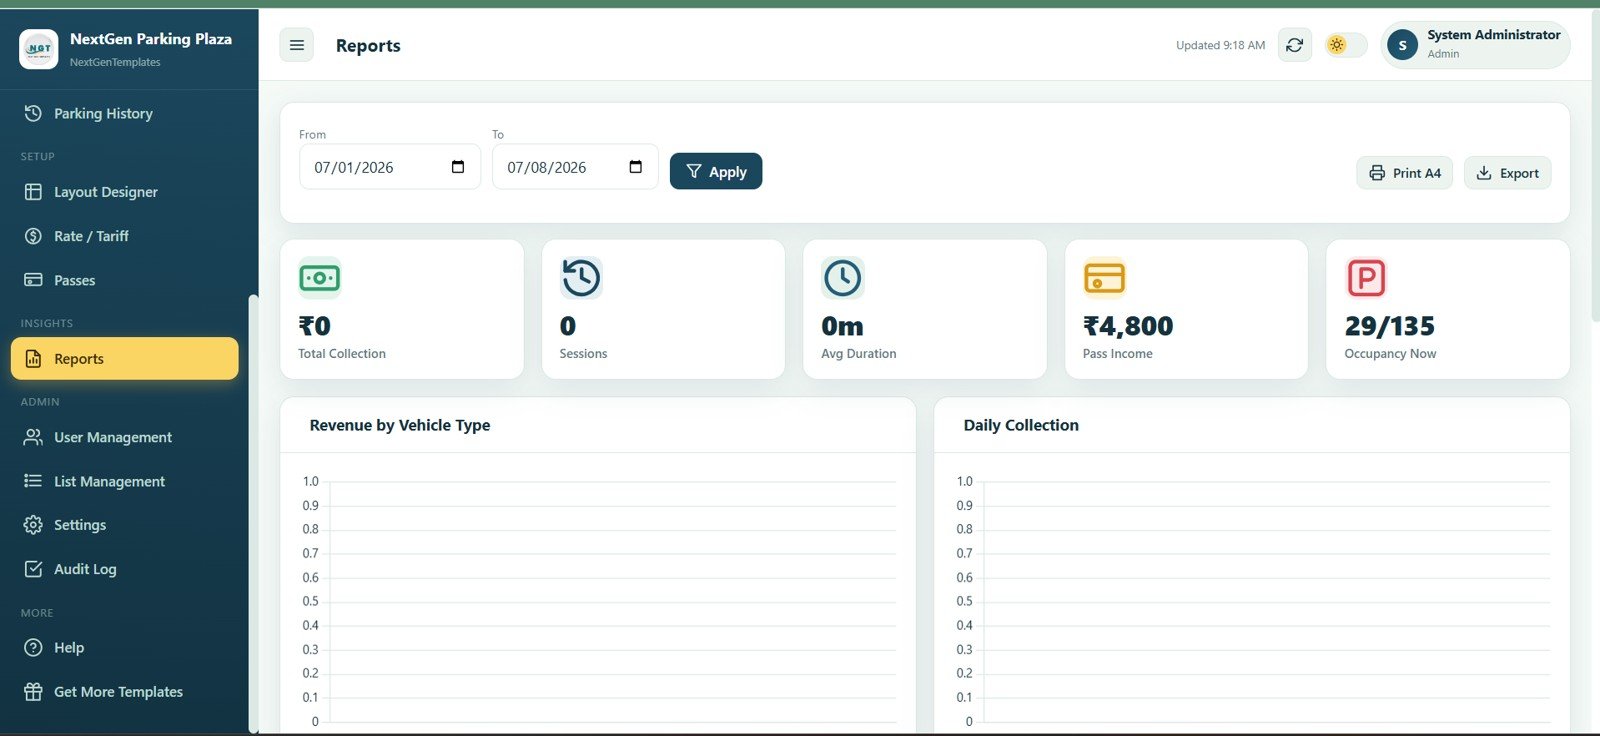Click the sidebar vertical scrollbar
Screen dimensions: 1600x736
pyautogui.click(x=254, y=513)
